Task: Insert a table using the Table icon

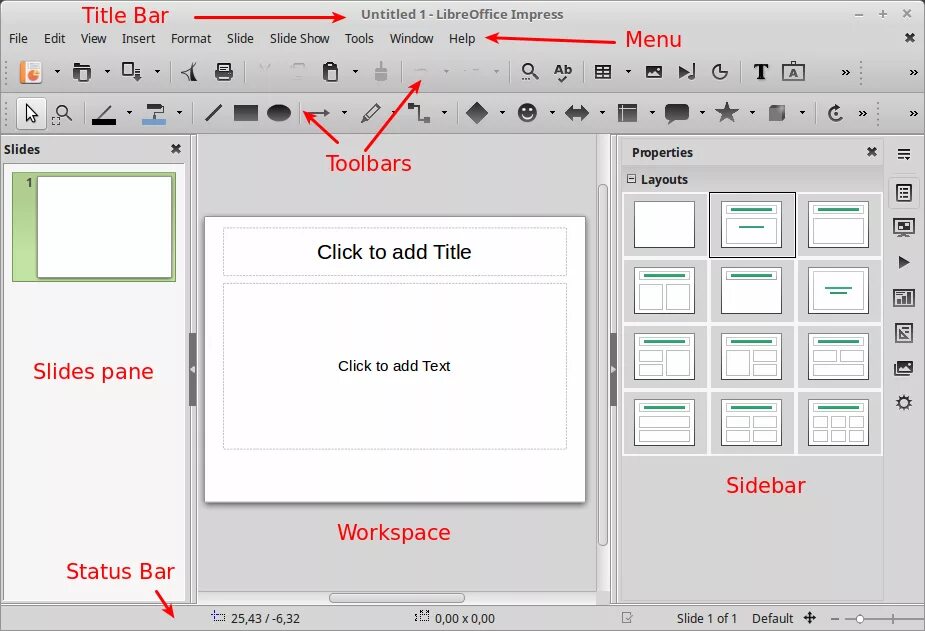Action: [603, 72]
